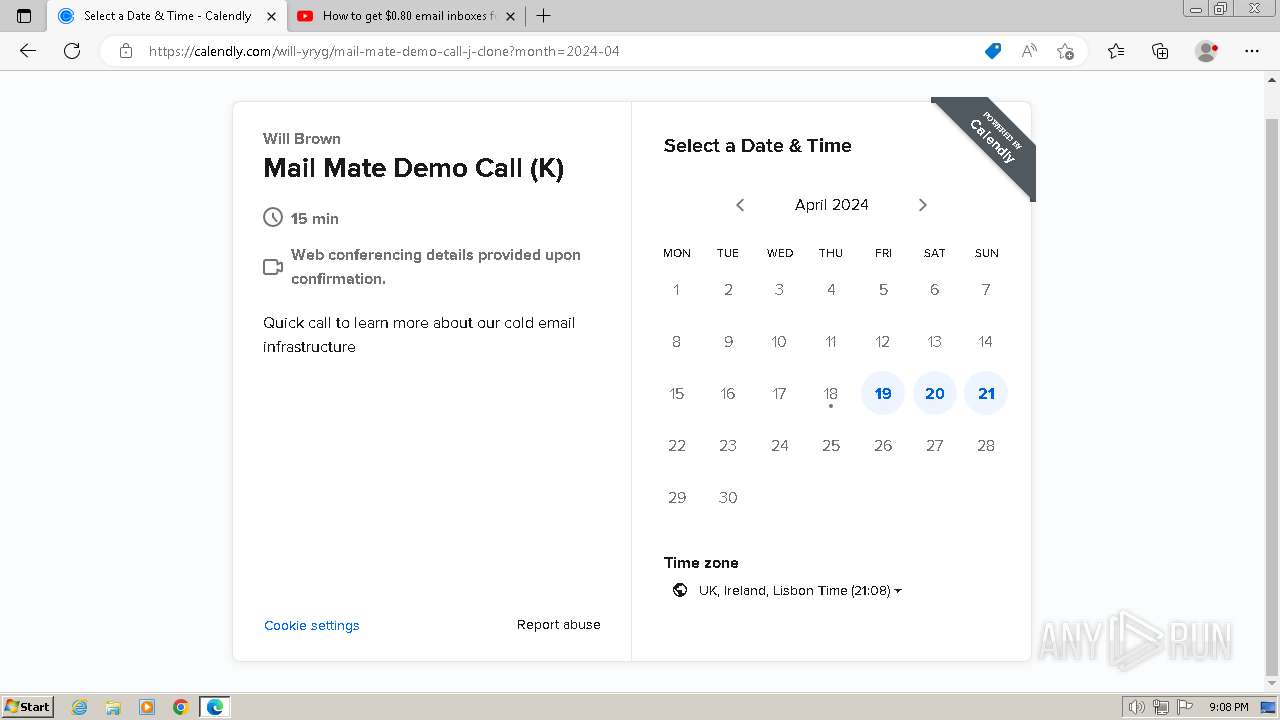1280x720 pixels.
Task: Open media player from taskbar
Action: [147, 707]
